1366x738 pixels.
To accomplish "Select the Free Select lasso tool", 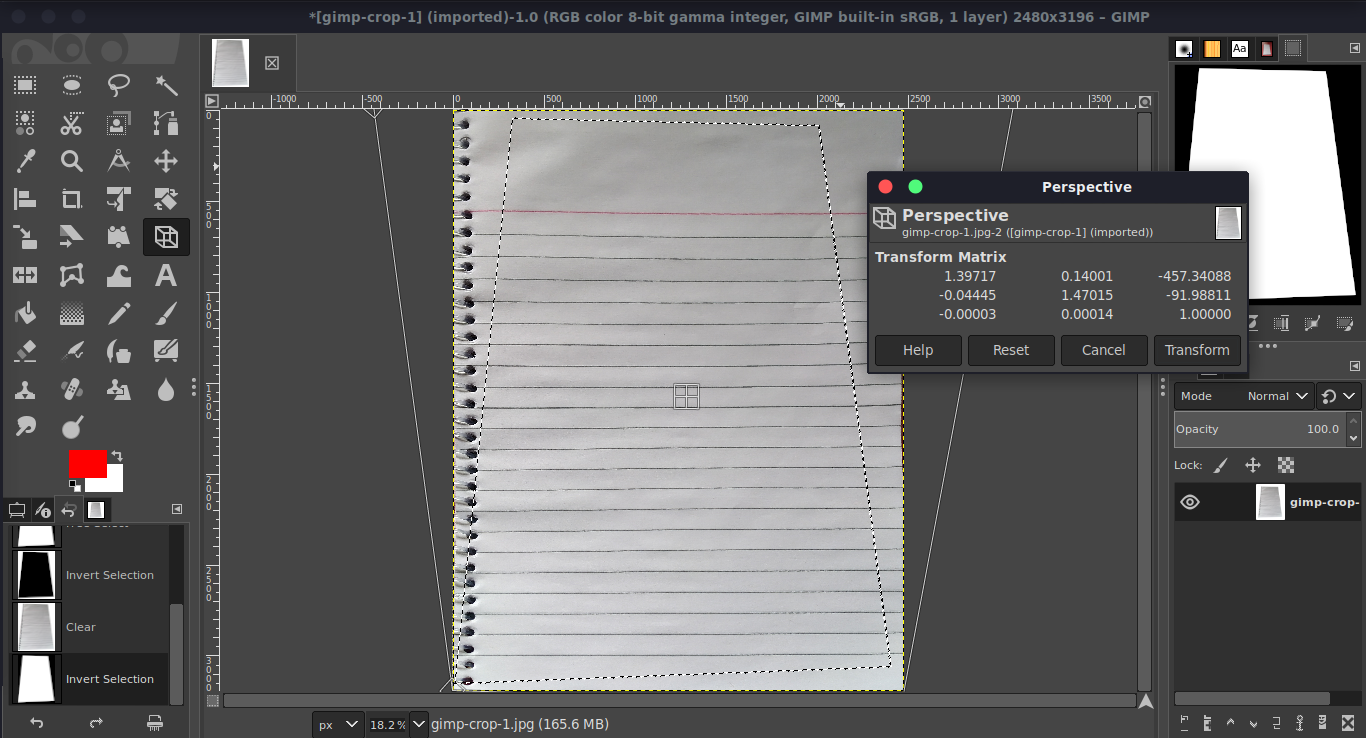I will pyautogui.click(x=119, y=86).
